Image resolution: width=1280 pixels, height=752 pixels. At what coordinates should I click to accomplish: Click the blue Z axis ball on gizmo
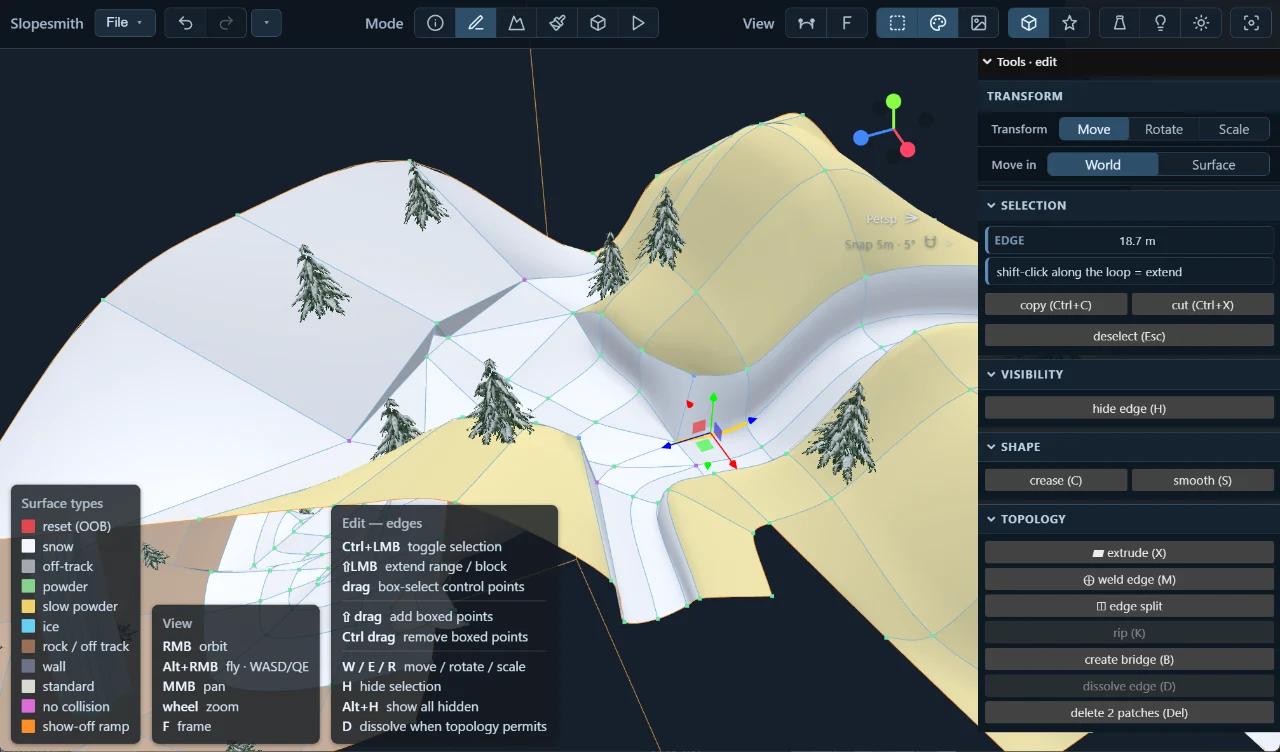click(861, 138)
